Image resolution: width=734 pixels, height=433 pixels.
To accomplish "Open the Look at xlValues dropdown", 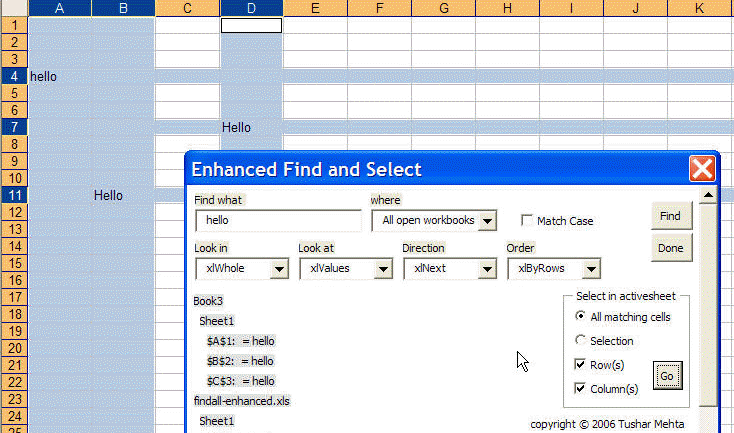I will pyautogui.click(x=383, y=269).
